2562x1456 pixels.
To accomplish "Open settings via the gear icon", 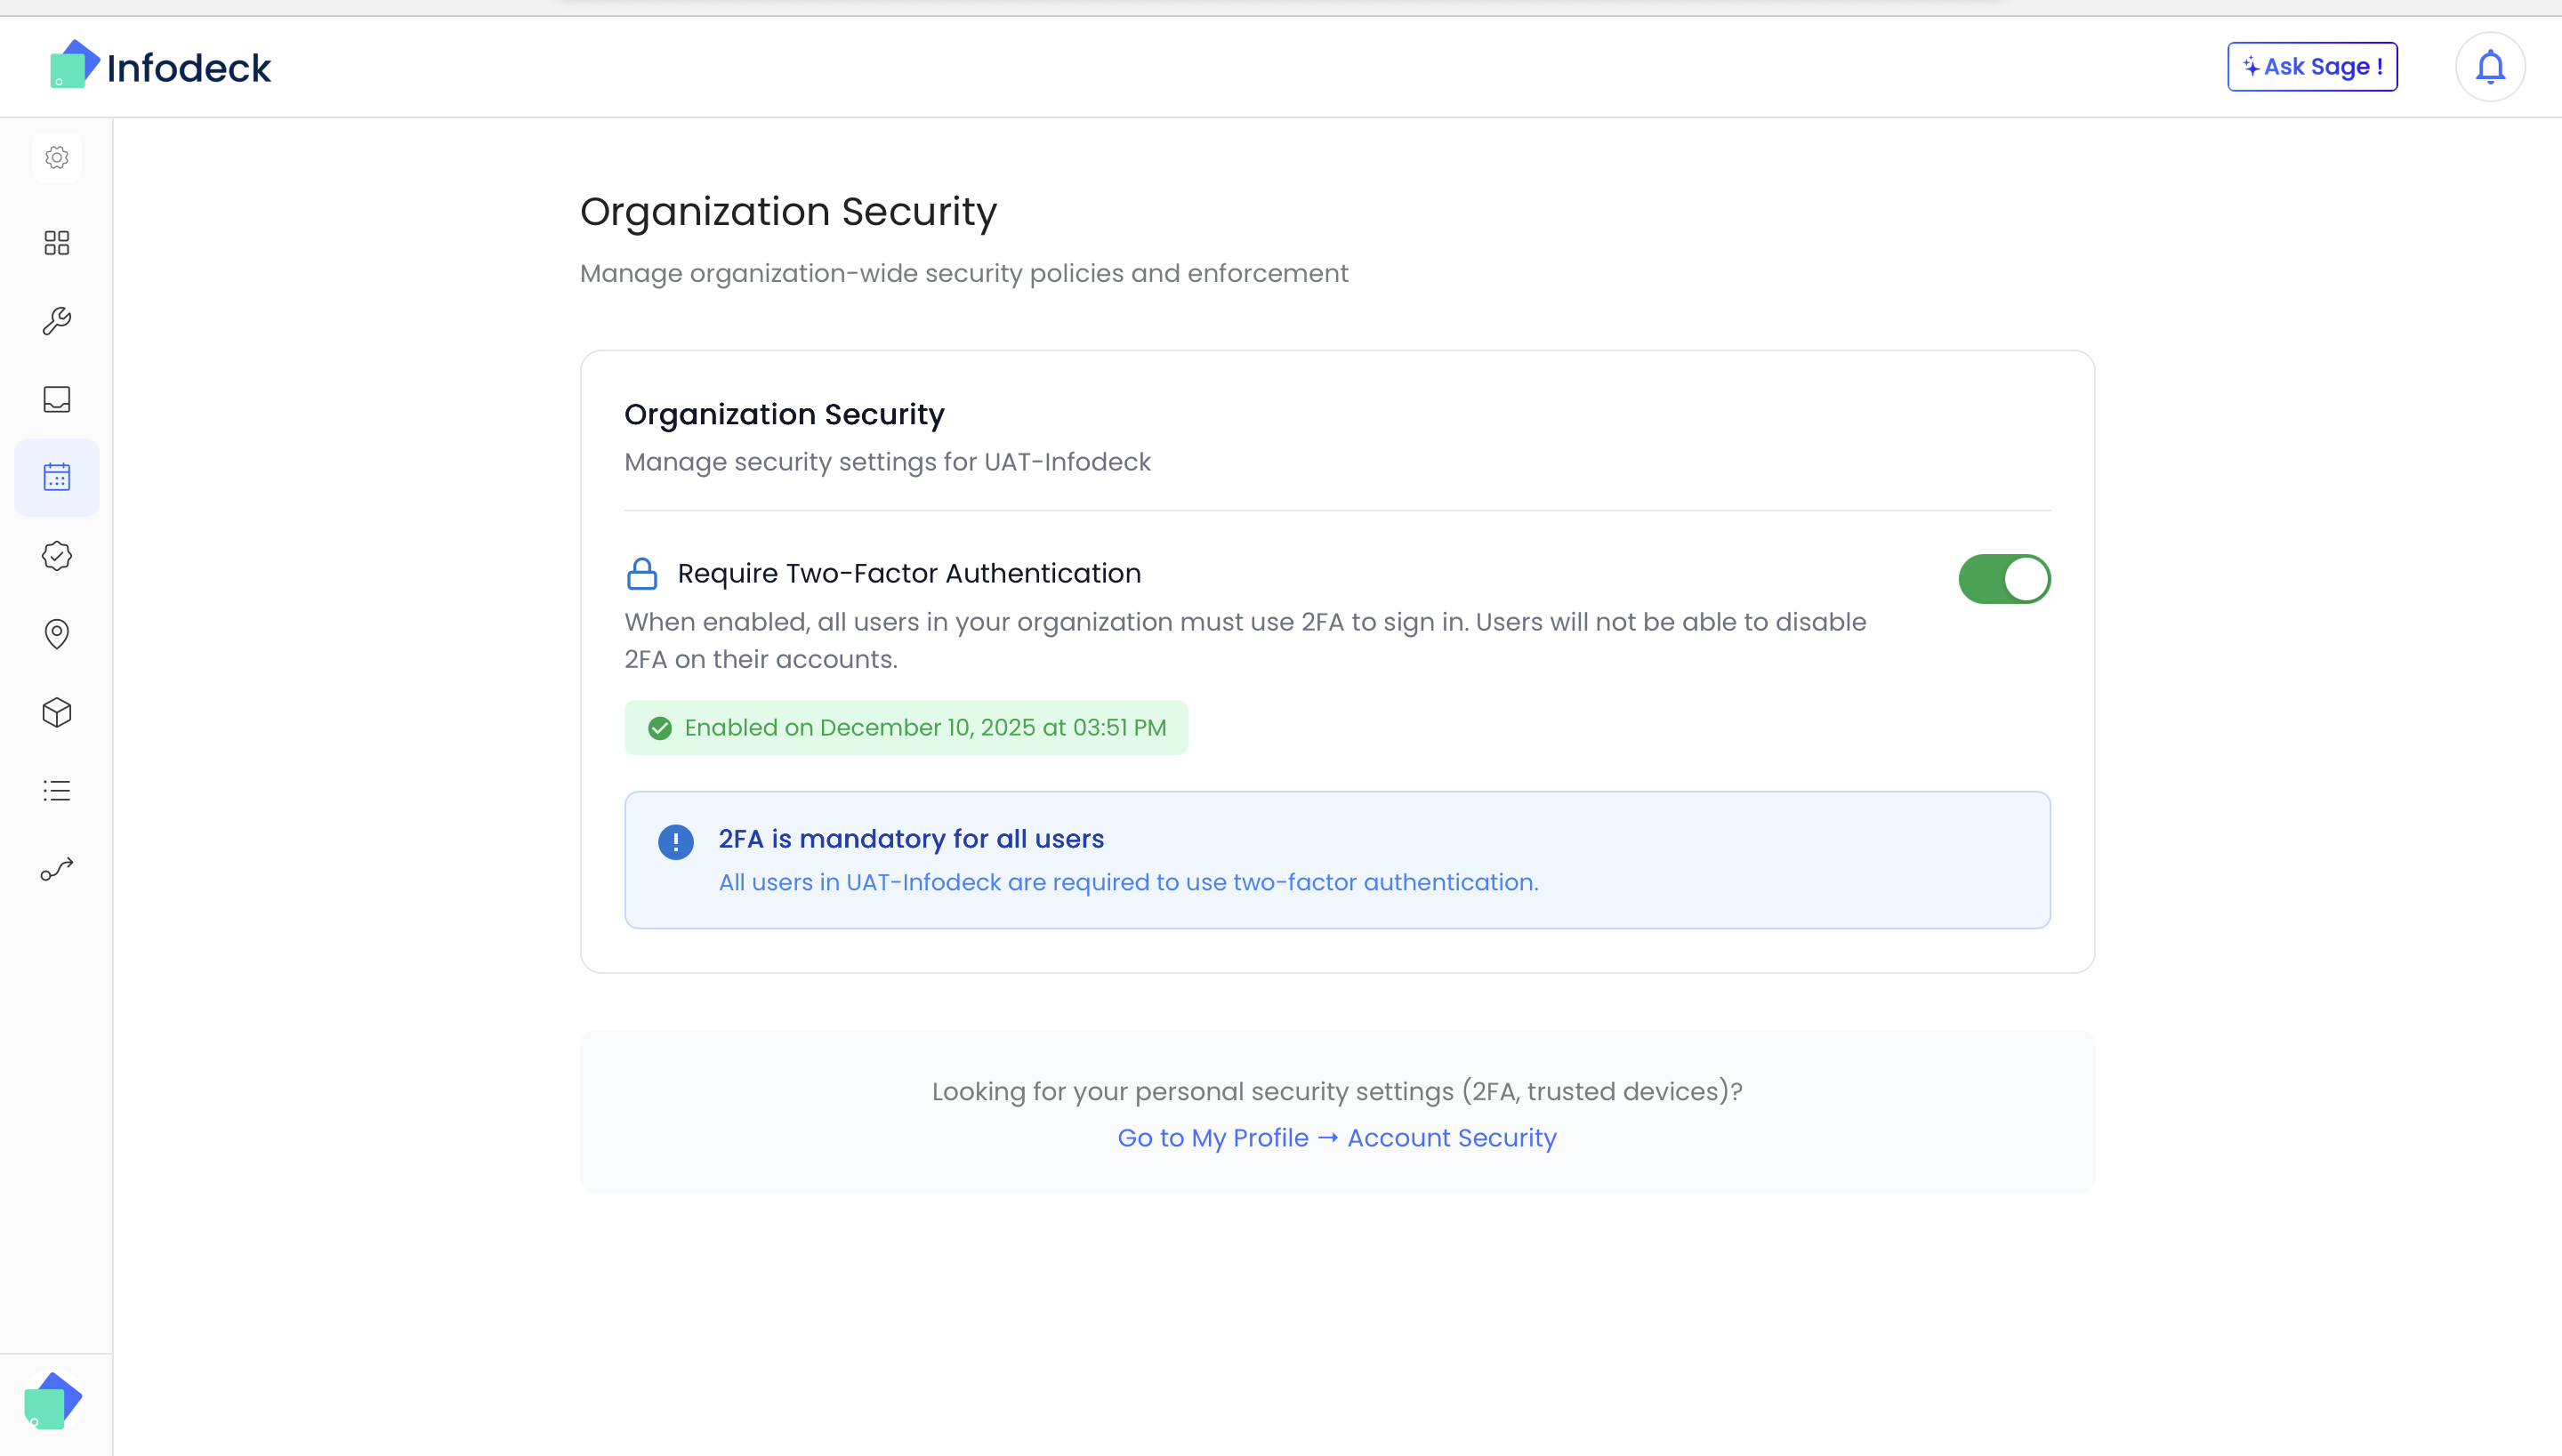I will 56,157.
